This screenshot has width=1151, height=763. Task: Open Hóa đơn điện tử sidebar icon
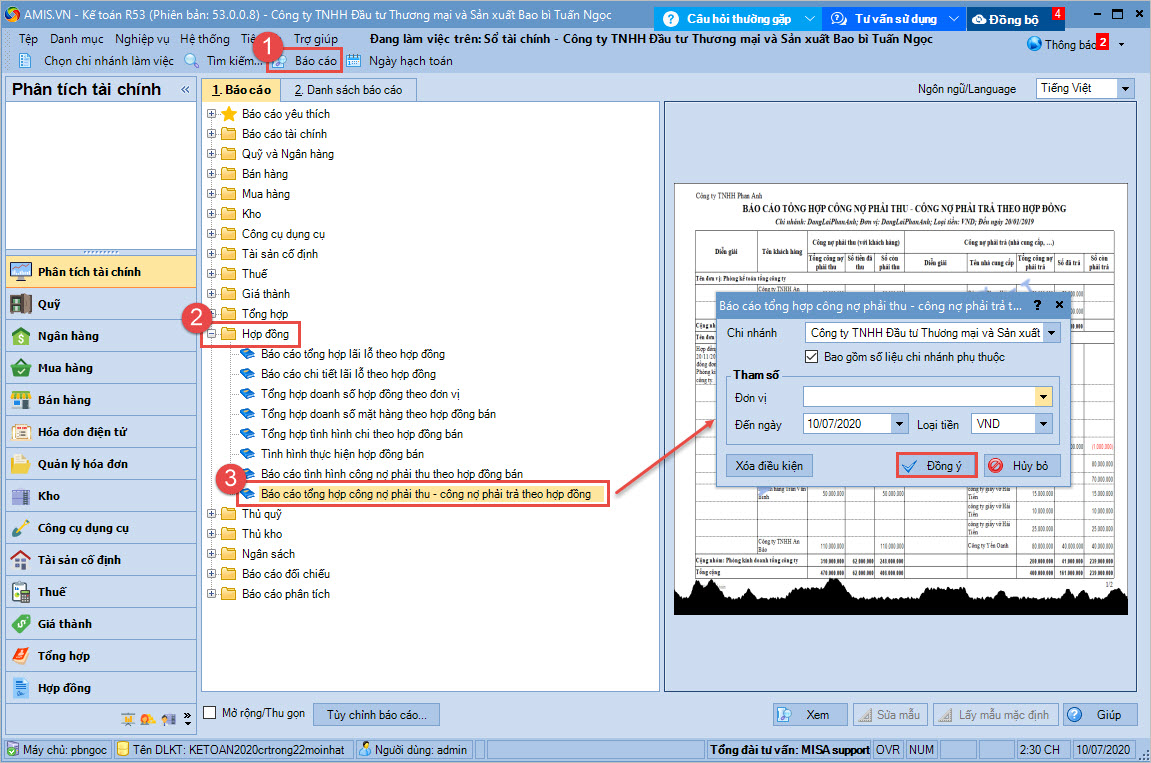pos(20,432)
